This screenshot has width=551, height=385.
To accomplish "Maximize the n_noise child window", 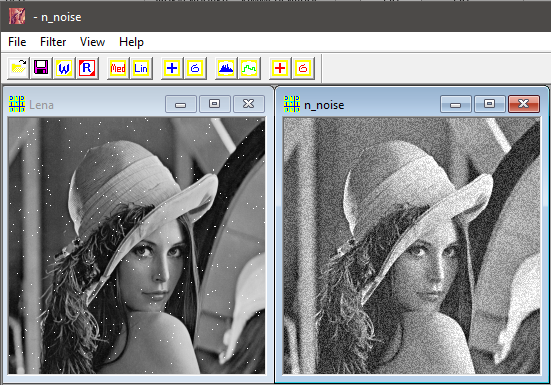I will click(x=490, y=104).
